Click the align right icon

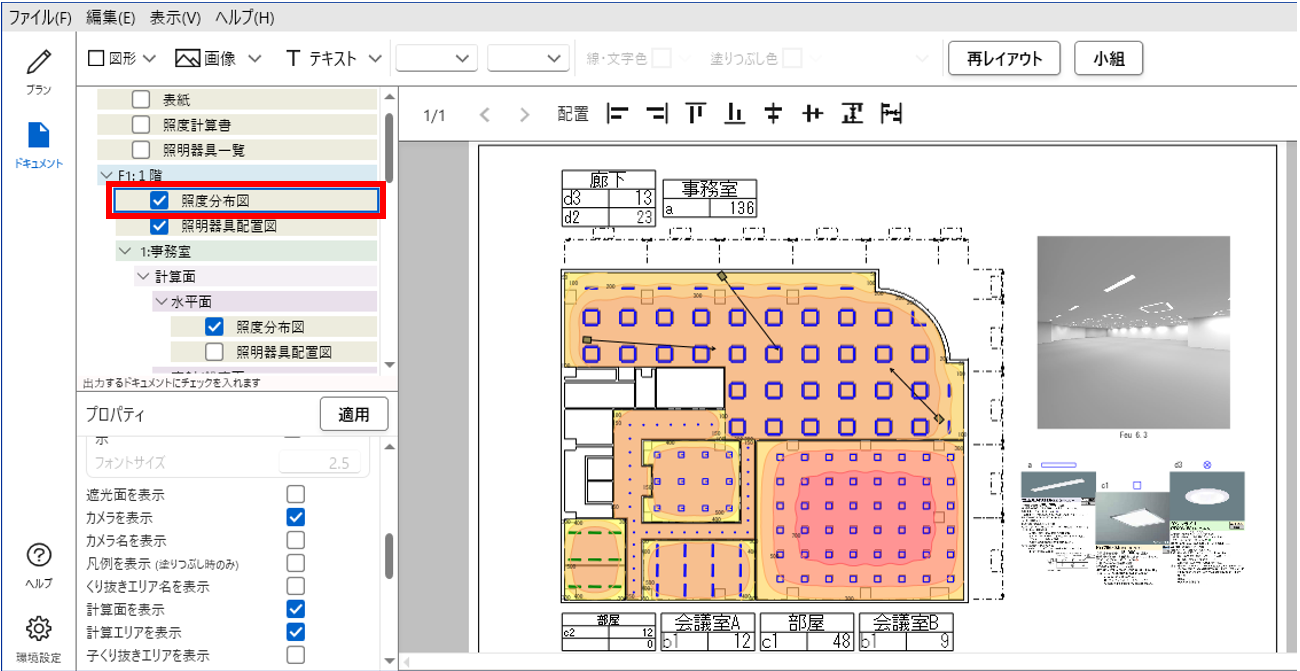click(x=657, y=115)
